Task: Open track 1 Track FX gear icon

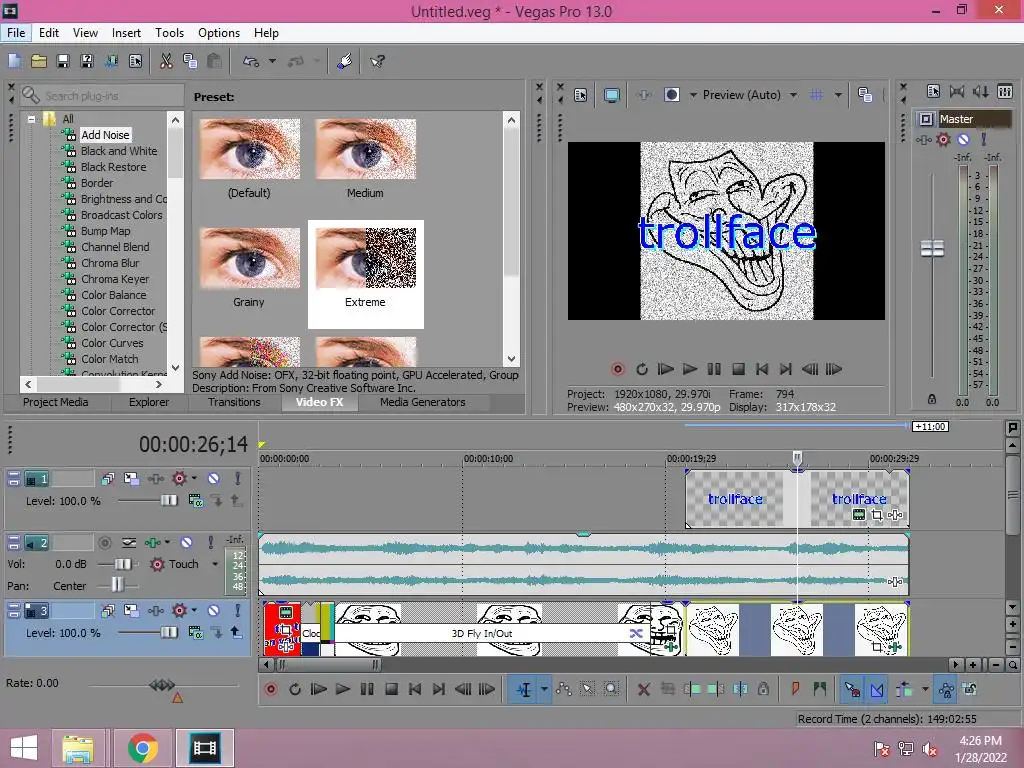Action: pyautogui.click(x=179, y=479)
